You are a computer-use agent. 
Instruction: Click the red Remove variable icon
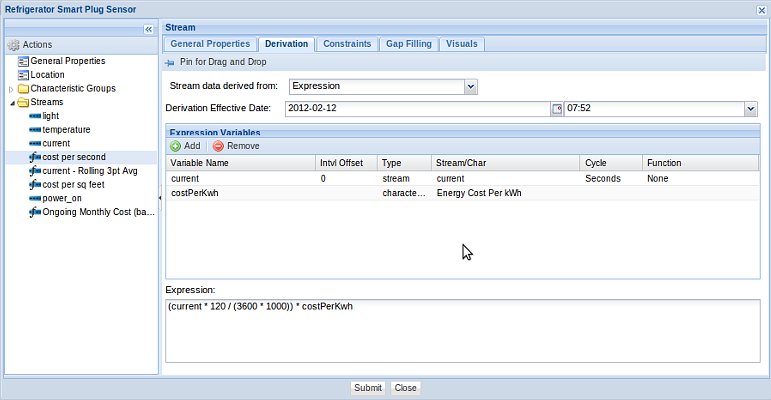tap(218, 146)
